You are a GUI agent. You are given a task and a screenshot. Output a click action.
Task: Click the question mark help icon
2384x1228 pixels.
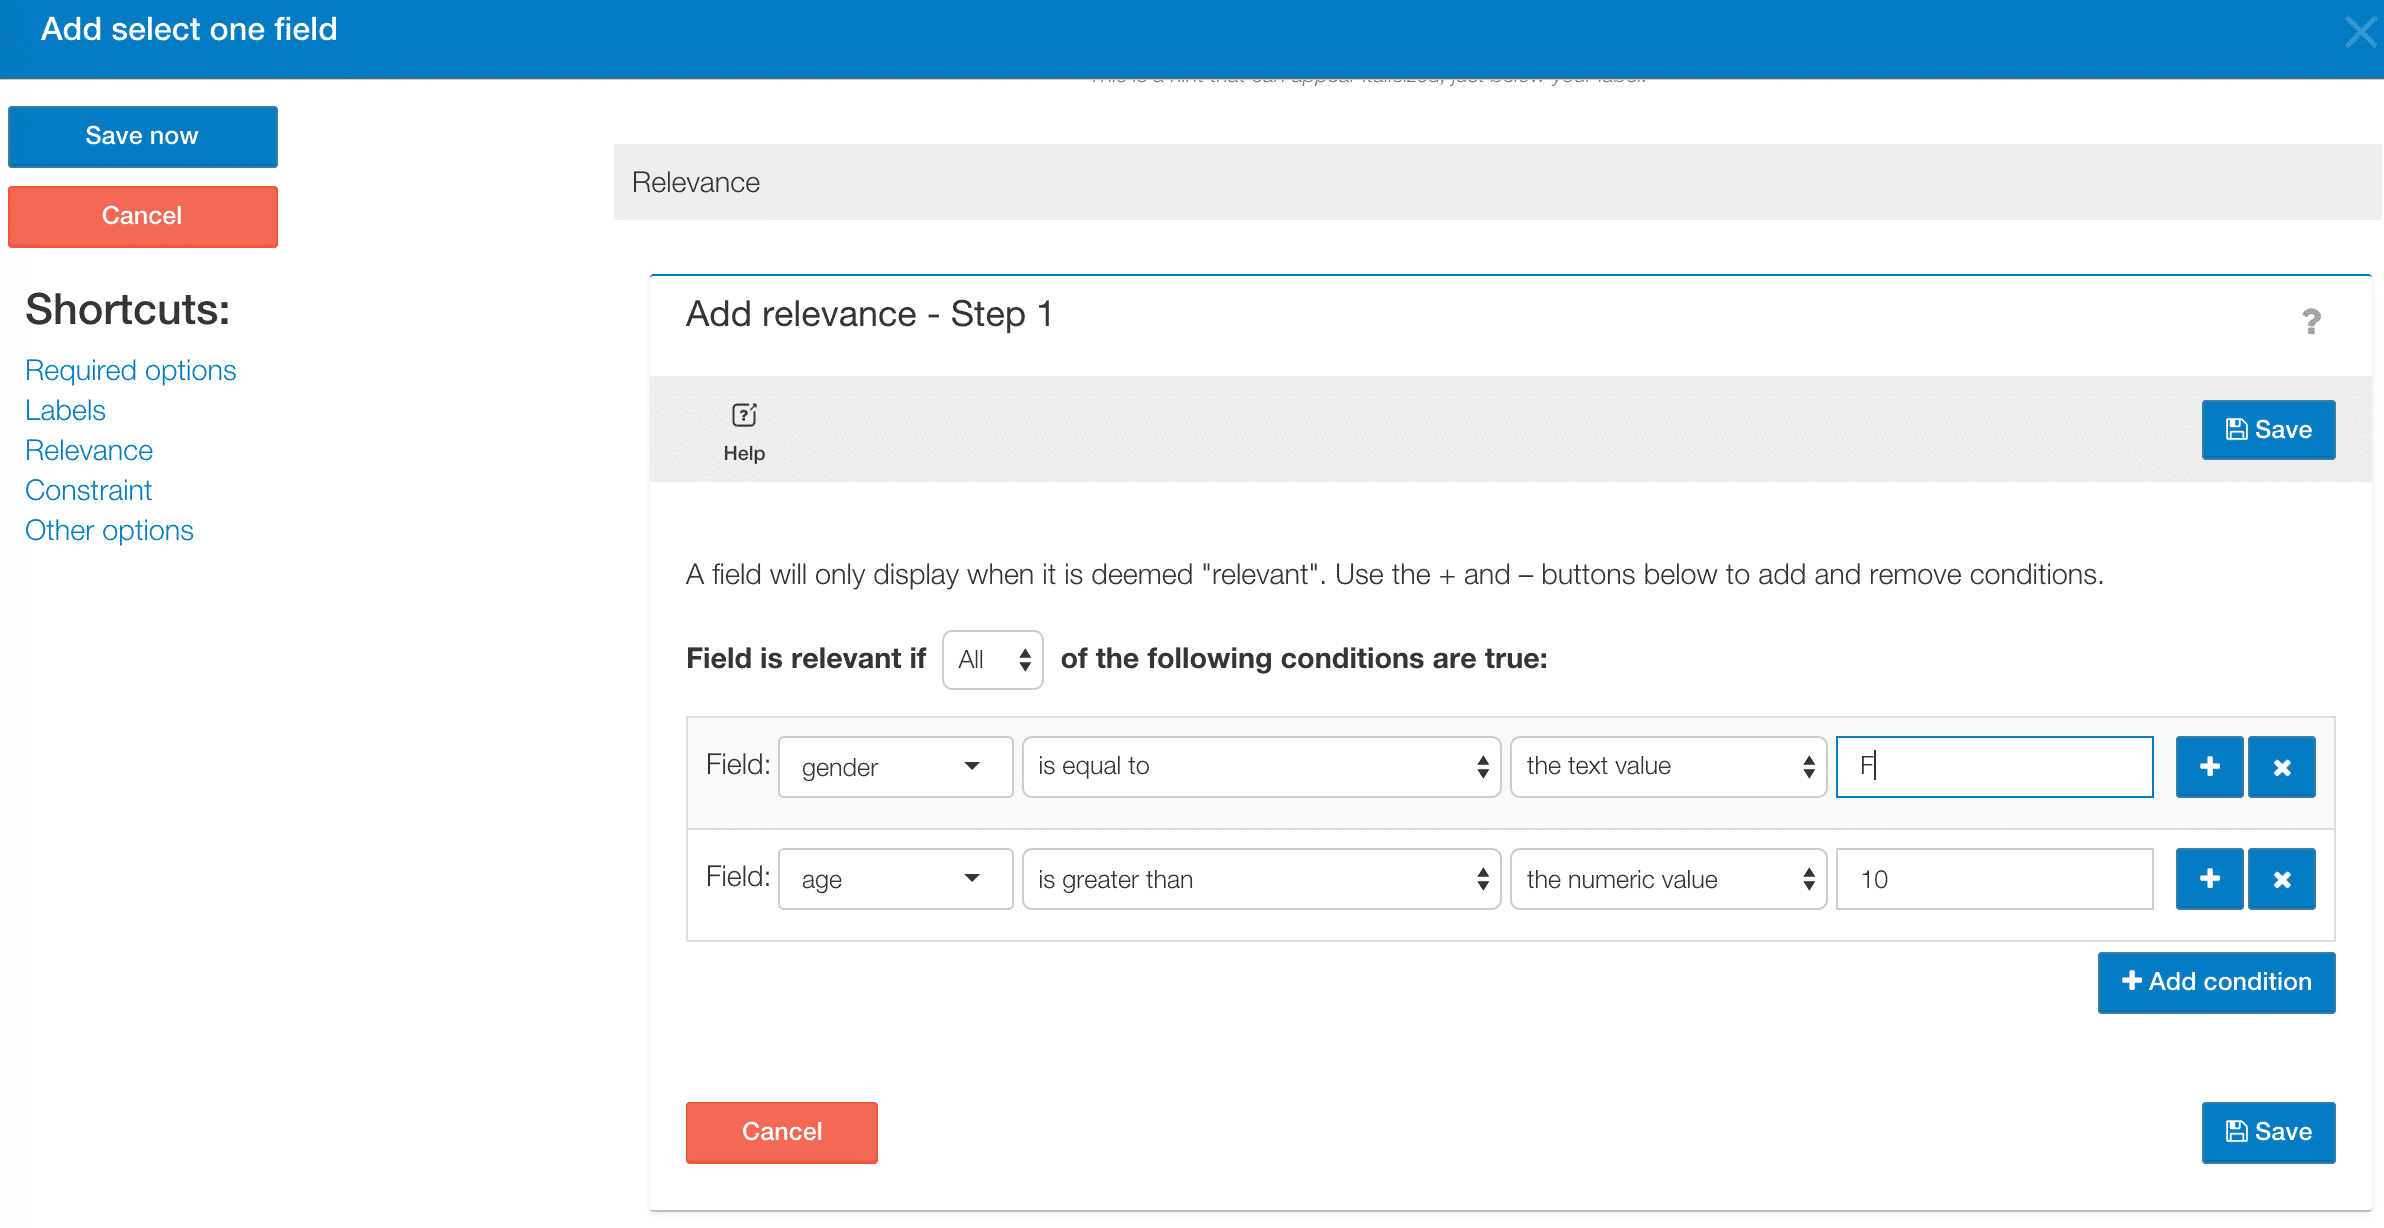pos(2311,321)
